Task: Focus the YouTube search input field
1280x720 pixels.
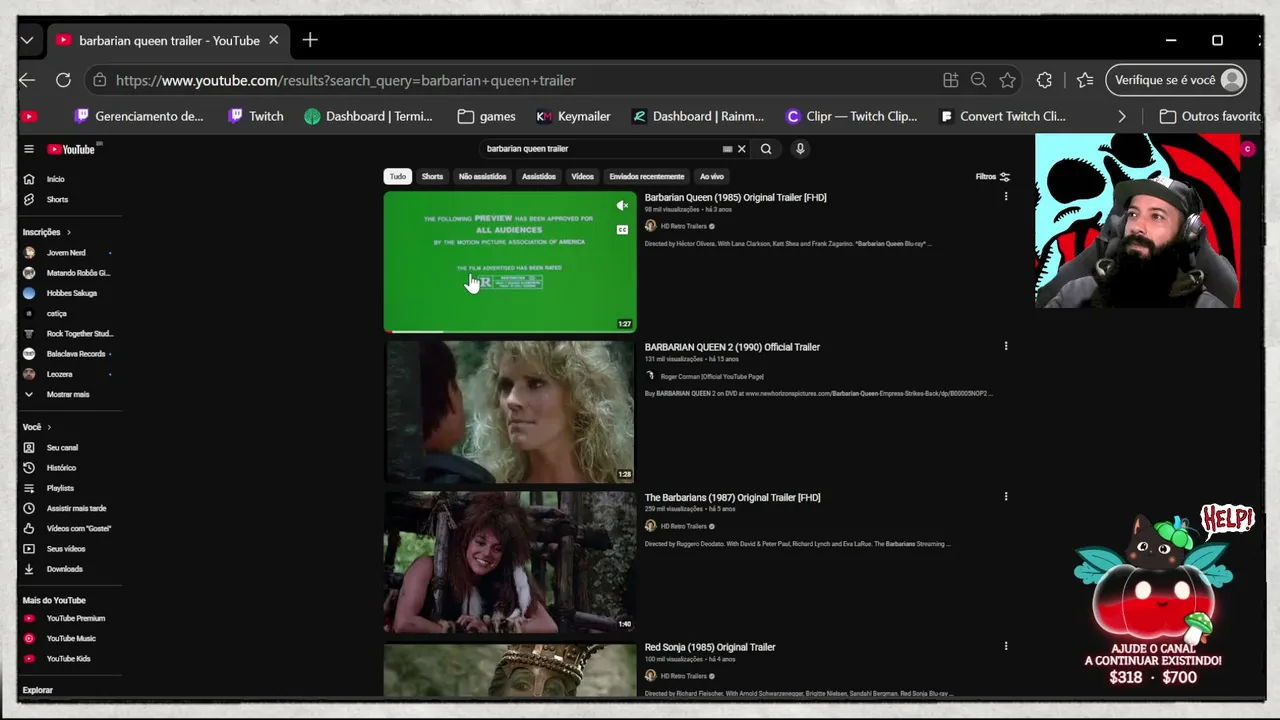Action: pos(600,149)
